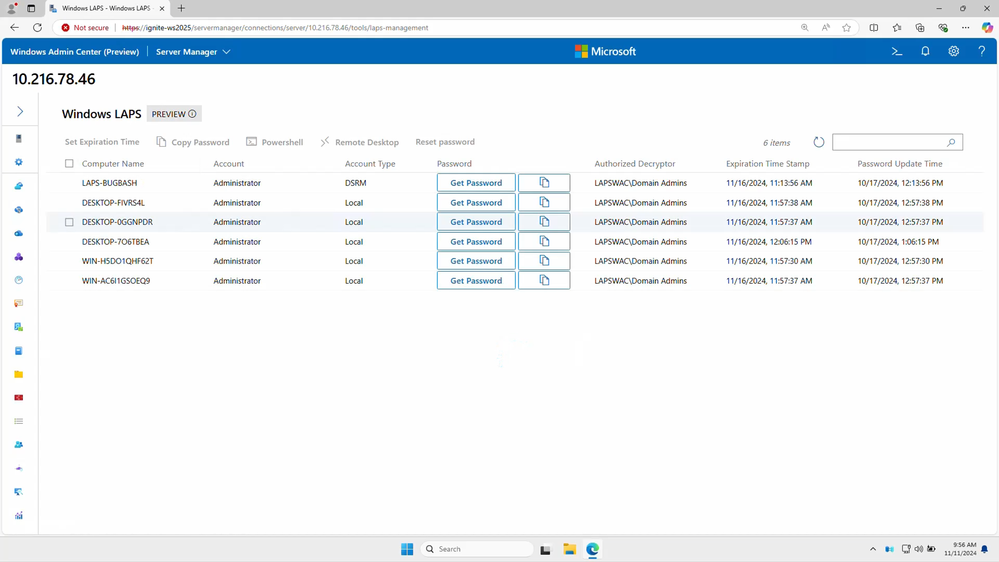This screenshot has height=562, width=999.
Task: Get Password for DESKTOP-0GGNPDR
Action: [x=476, y=222]
